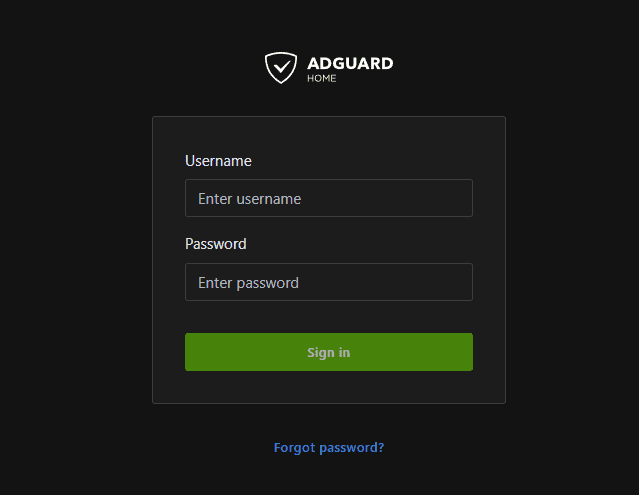The width and height of the screenshot is (639, 495).
Task: Select the 'Enter username' placeholder text
Action: tap(249, 198)
